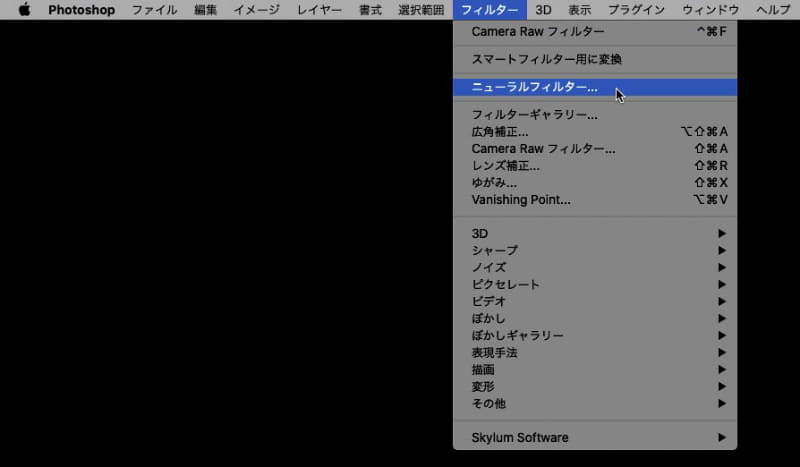Open the 選択範囲 menu
The width and height of the screenshot is (800, 467).
pyautogui.click(x=421, y=10)
